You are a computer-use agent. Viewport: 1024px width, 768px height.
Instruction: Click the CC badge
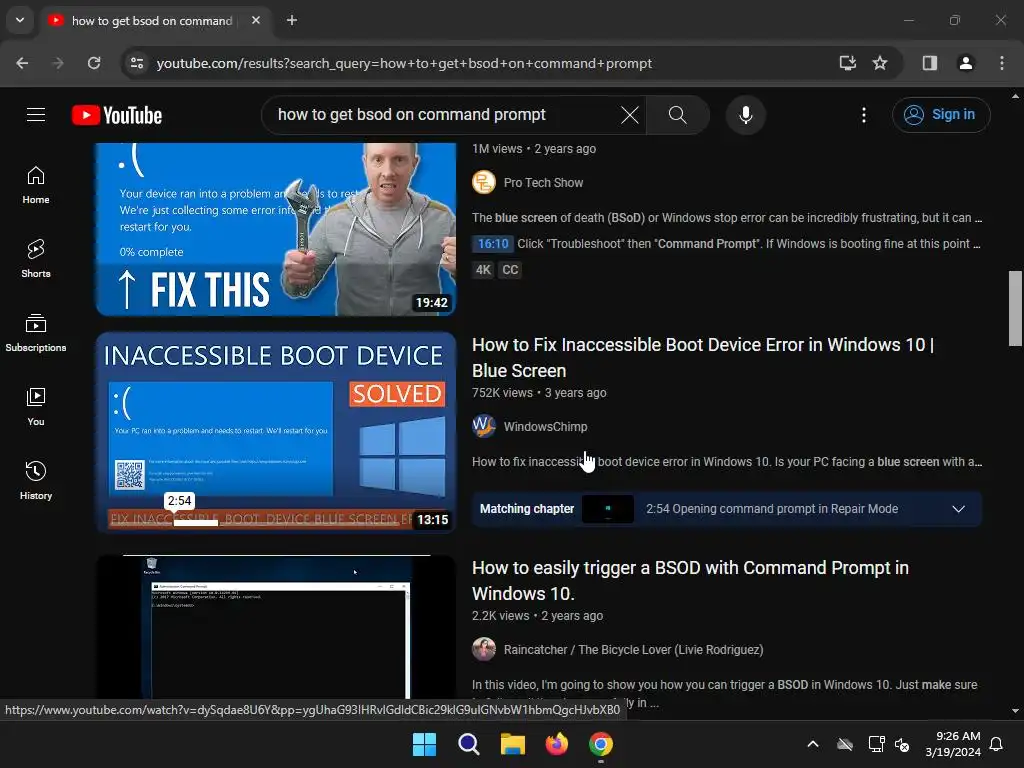click(510, 270)
